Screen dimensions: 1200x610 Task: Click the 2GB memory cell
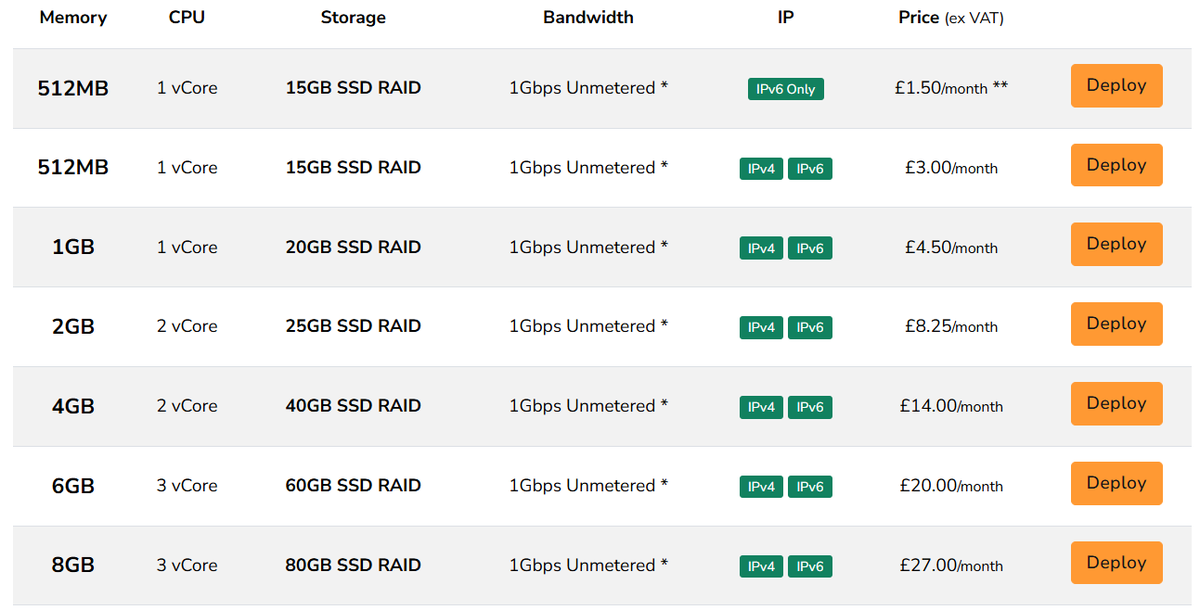(x=73, y=326)
